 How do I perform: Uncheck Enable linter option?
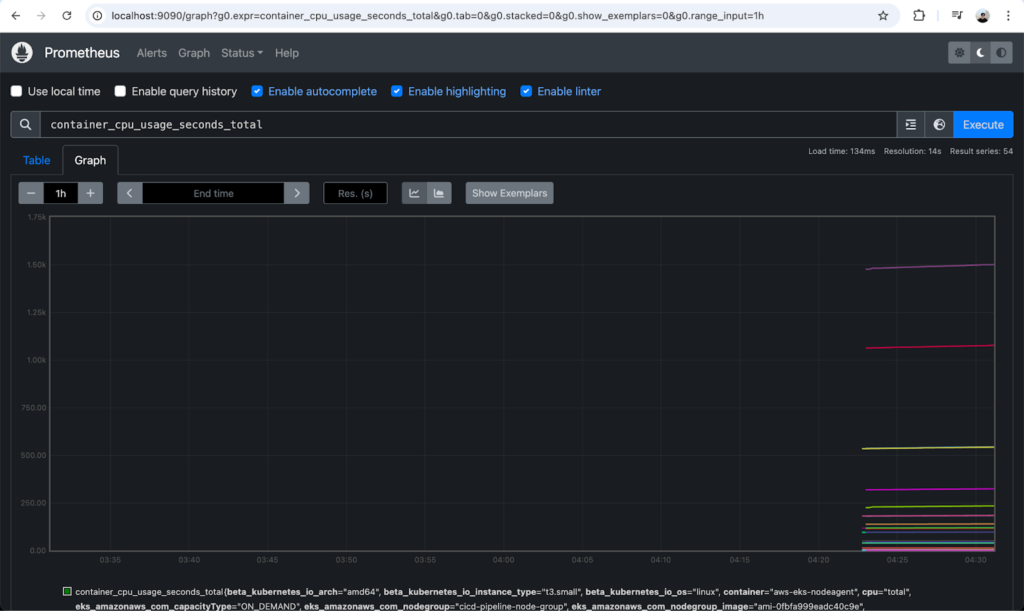(526, 91)
